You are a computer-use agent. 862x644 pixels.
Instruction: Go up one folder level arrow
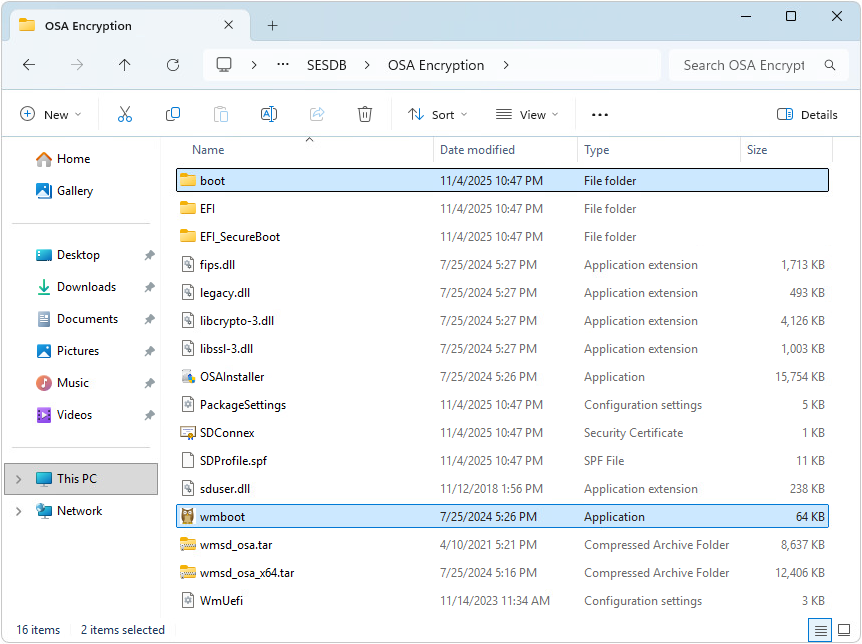125,65
